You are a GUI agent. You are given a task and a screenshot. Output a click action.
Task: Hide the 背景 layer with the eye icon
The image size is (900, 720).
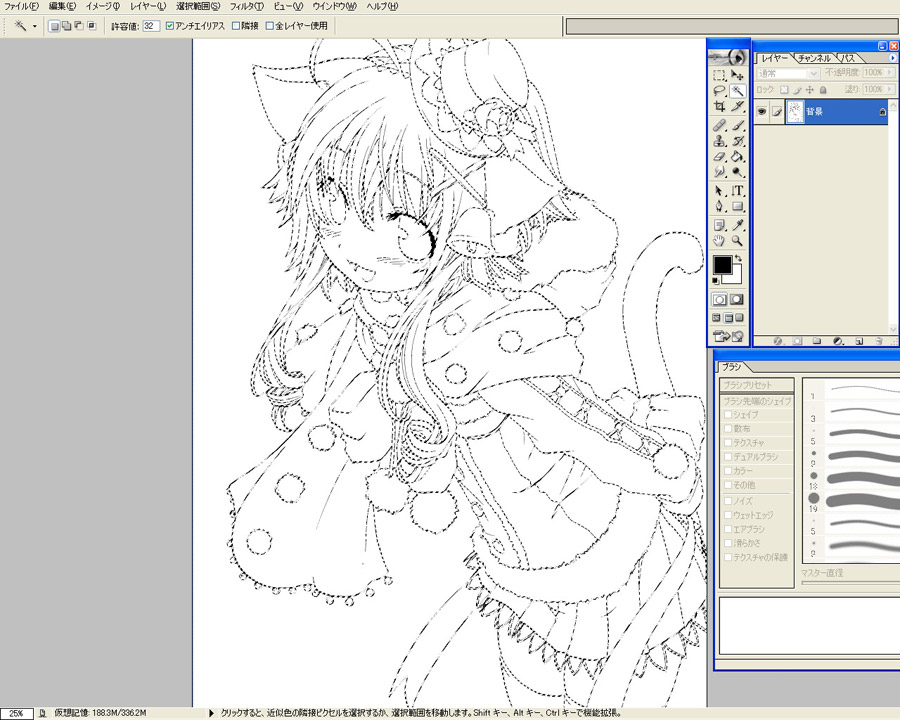761,112
